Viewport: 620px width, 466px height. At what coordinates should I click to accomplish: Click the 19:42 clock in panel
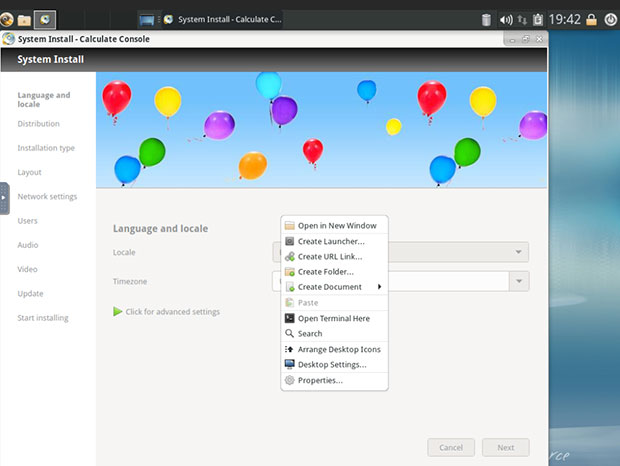(564, 19)
